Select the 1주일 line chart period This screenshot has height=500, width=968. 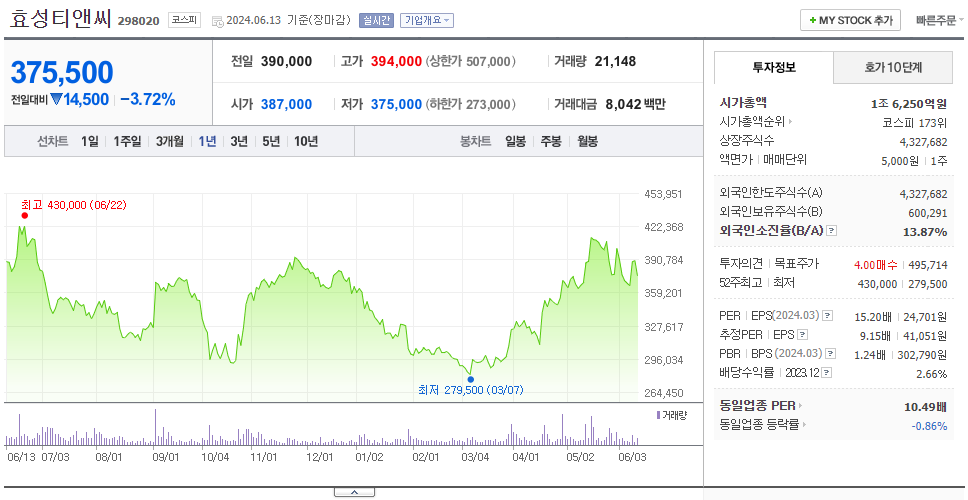127,141
